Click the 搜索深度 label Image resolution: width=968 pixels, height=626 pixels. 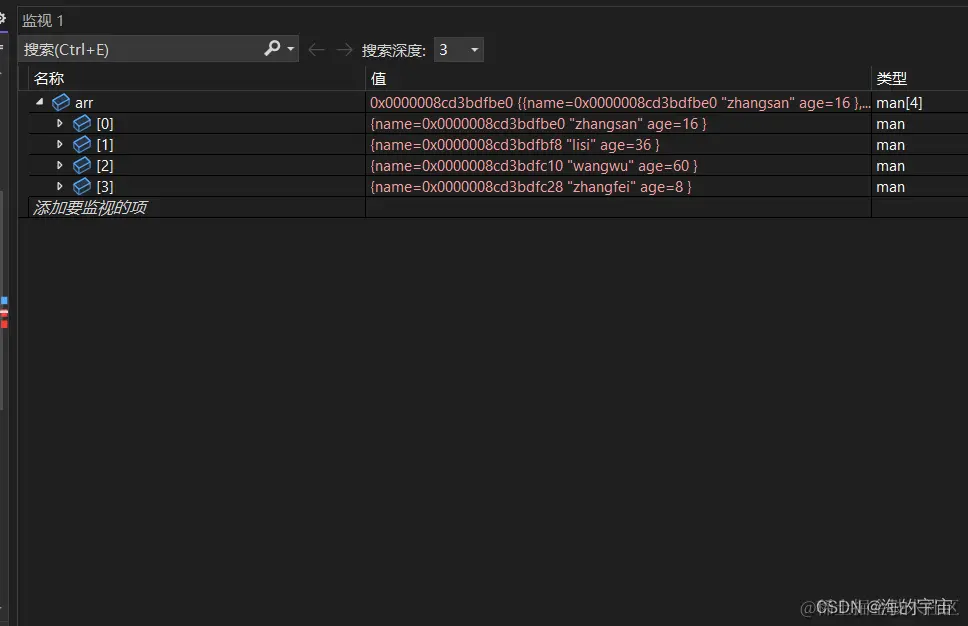point(394,51)
